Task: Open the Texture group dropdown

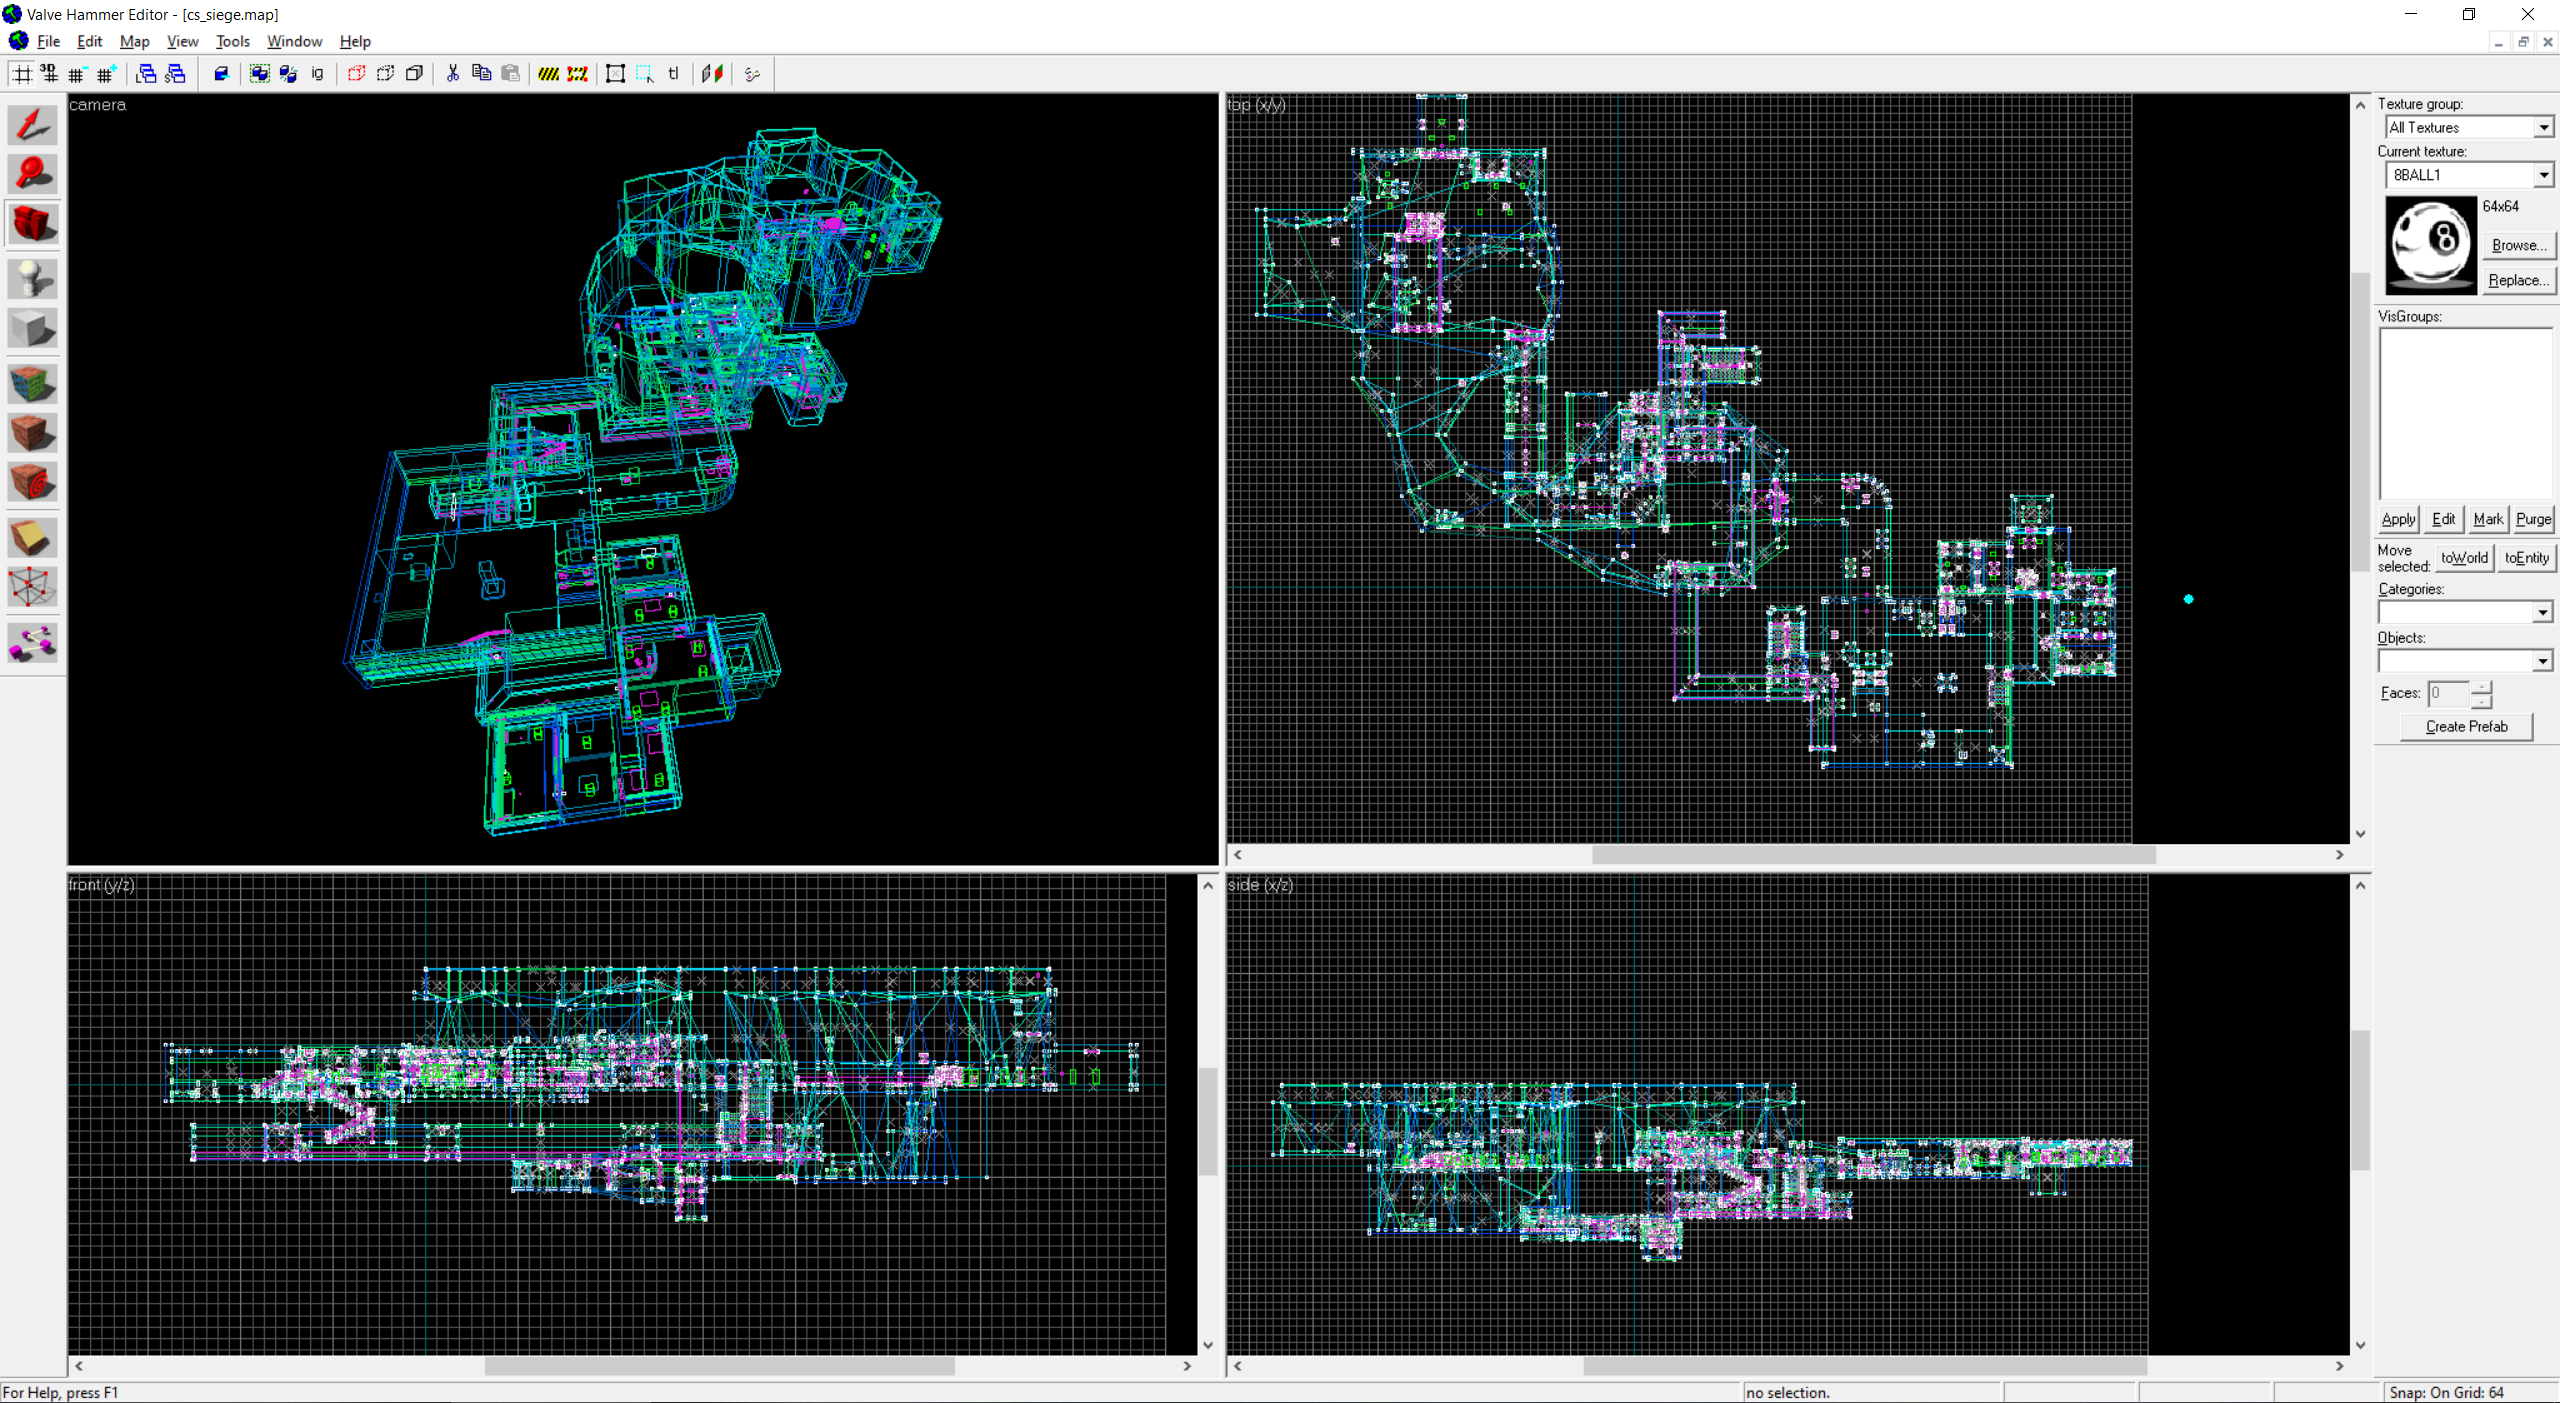Action: point(2543,127)
